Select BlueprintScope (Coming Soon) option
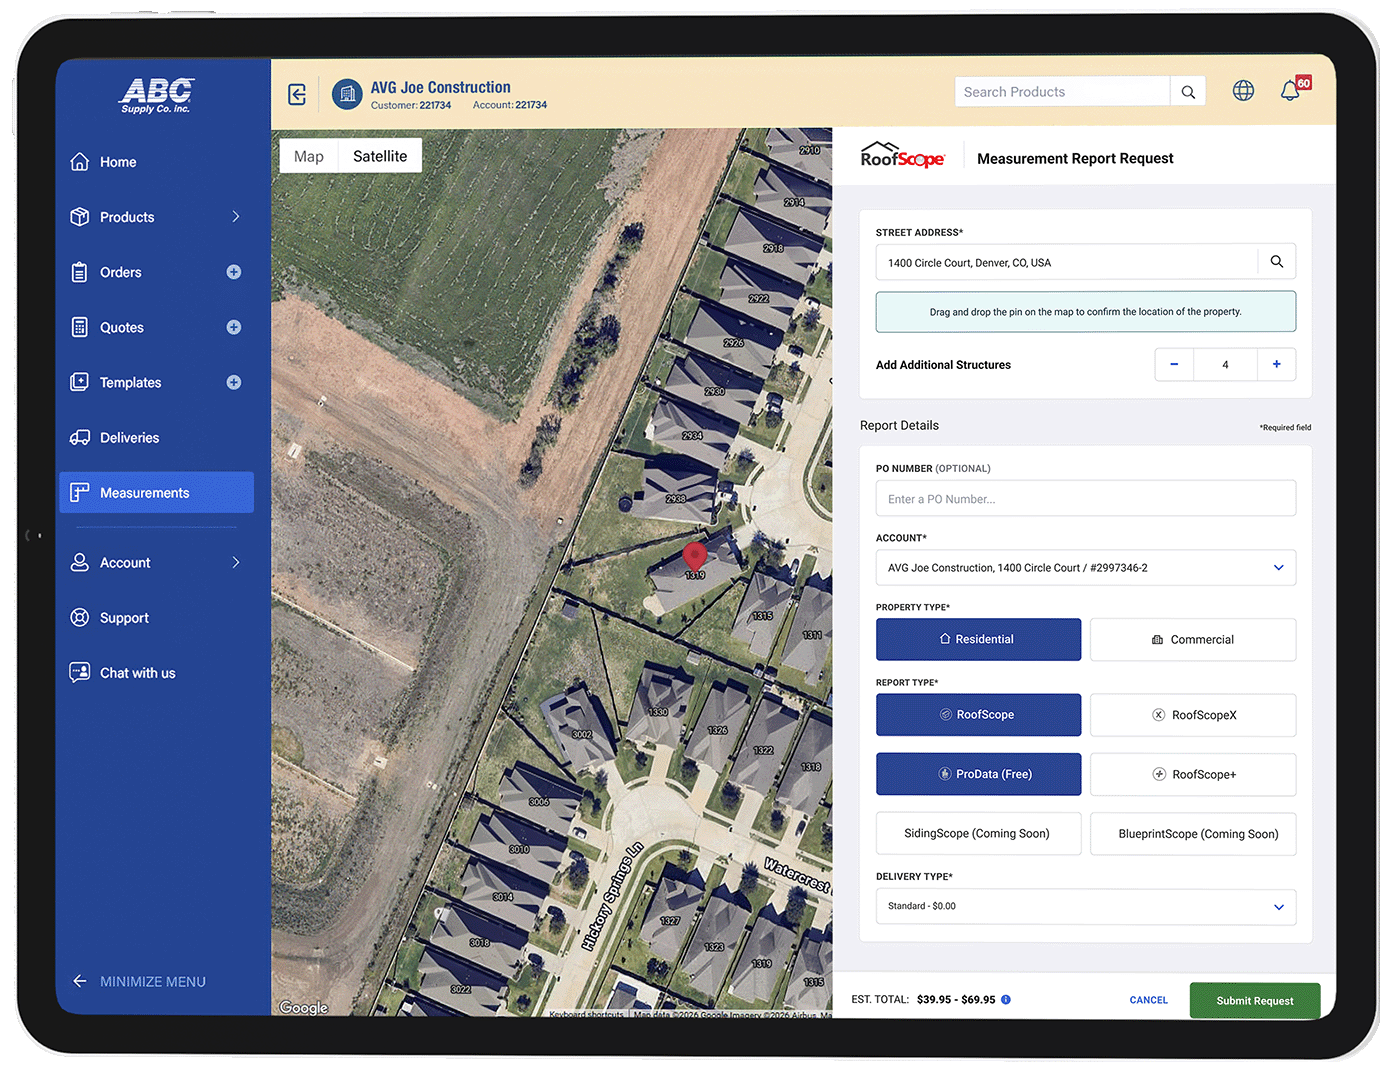The height and width of the screenshot is (1083, 1400). [x=1193, y=834]
